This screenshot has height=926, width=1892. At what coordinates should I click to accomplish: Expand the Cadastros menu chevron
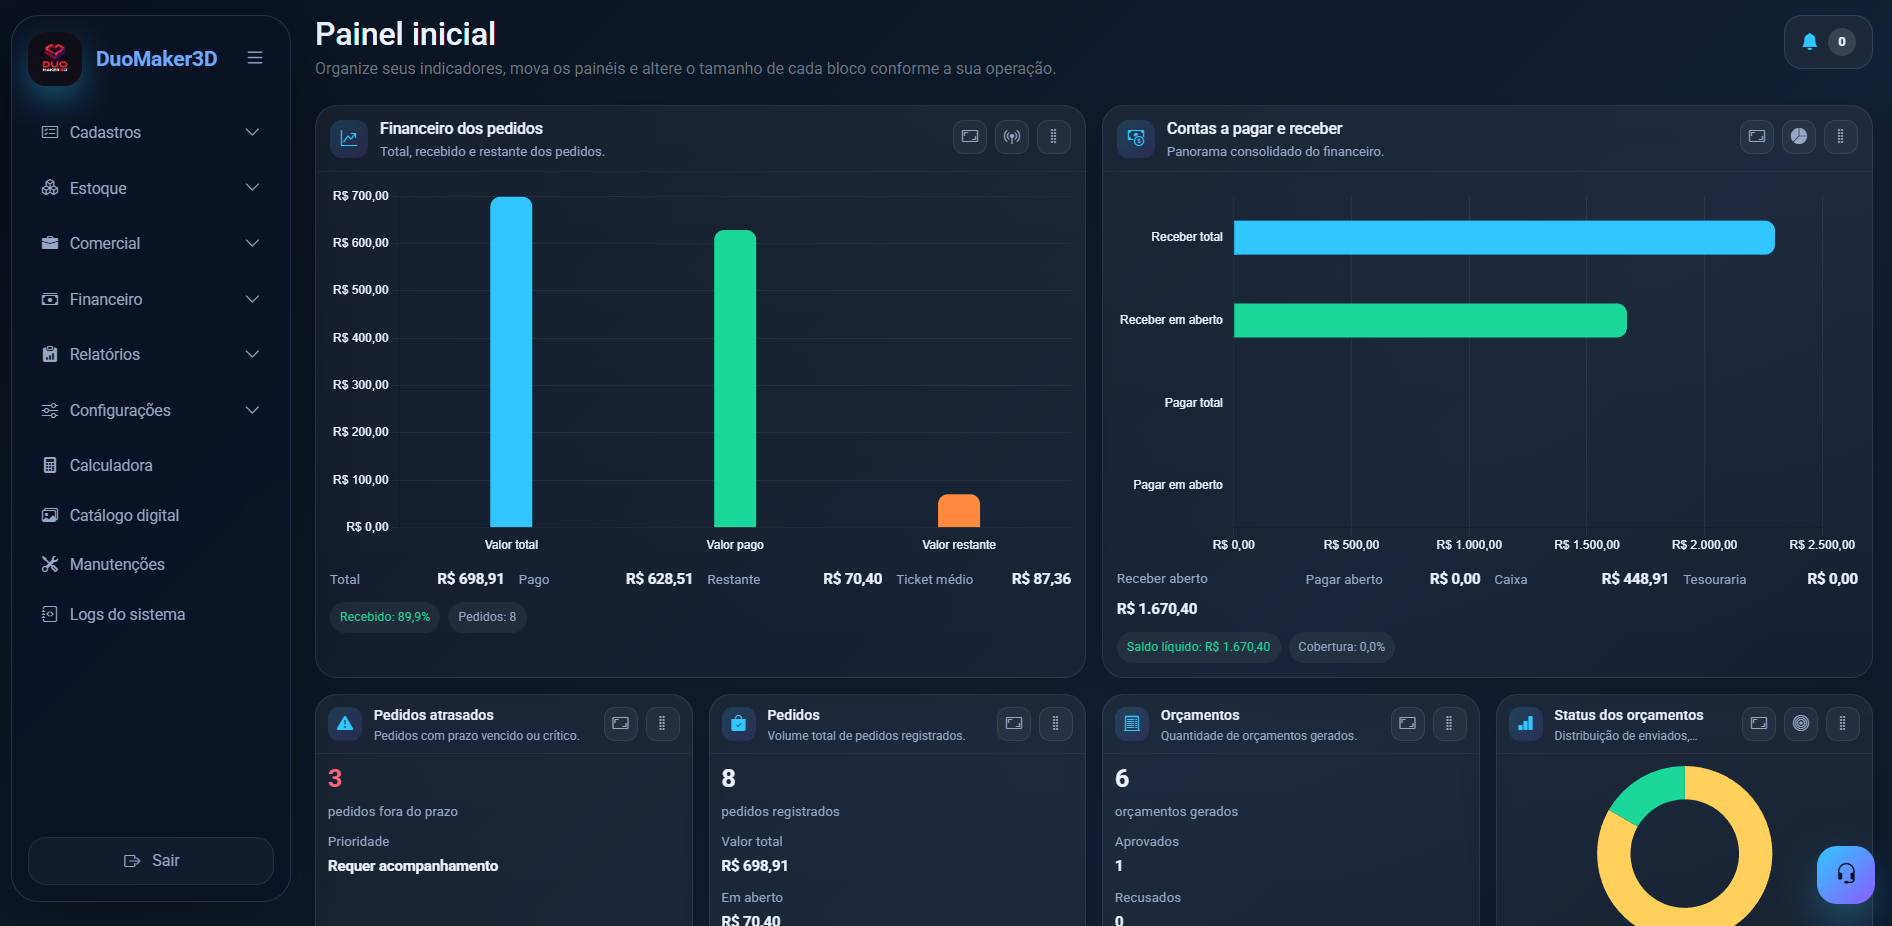click(x=253, y=132)
